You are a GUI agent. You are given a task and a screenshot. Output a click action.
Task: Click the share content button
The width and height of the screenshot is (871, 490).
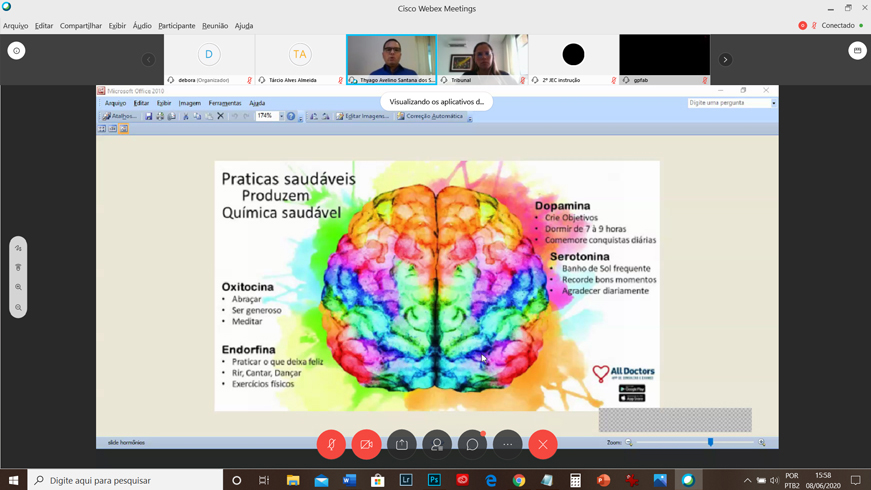(x=402, y=444)
